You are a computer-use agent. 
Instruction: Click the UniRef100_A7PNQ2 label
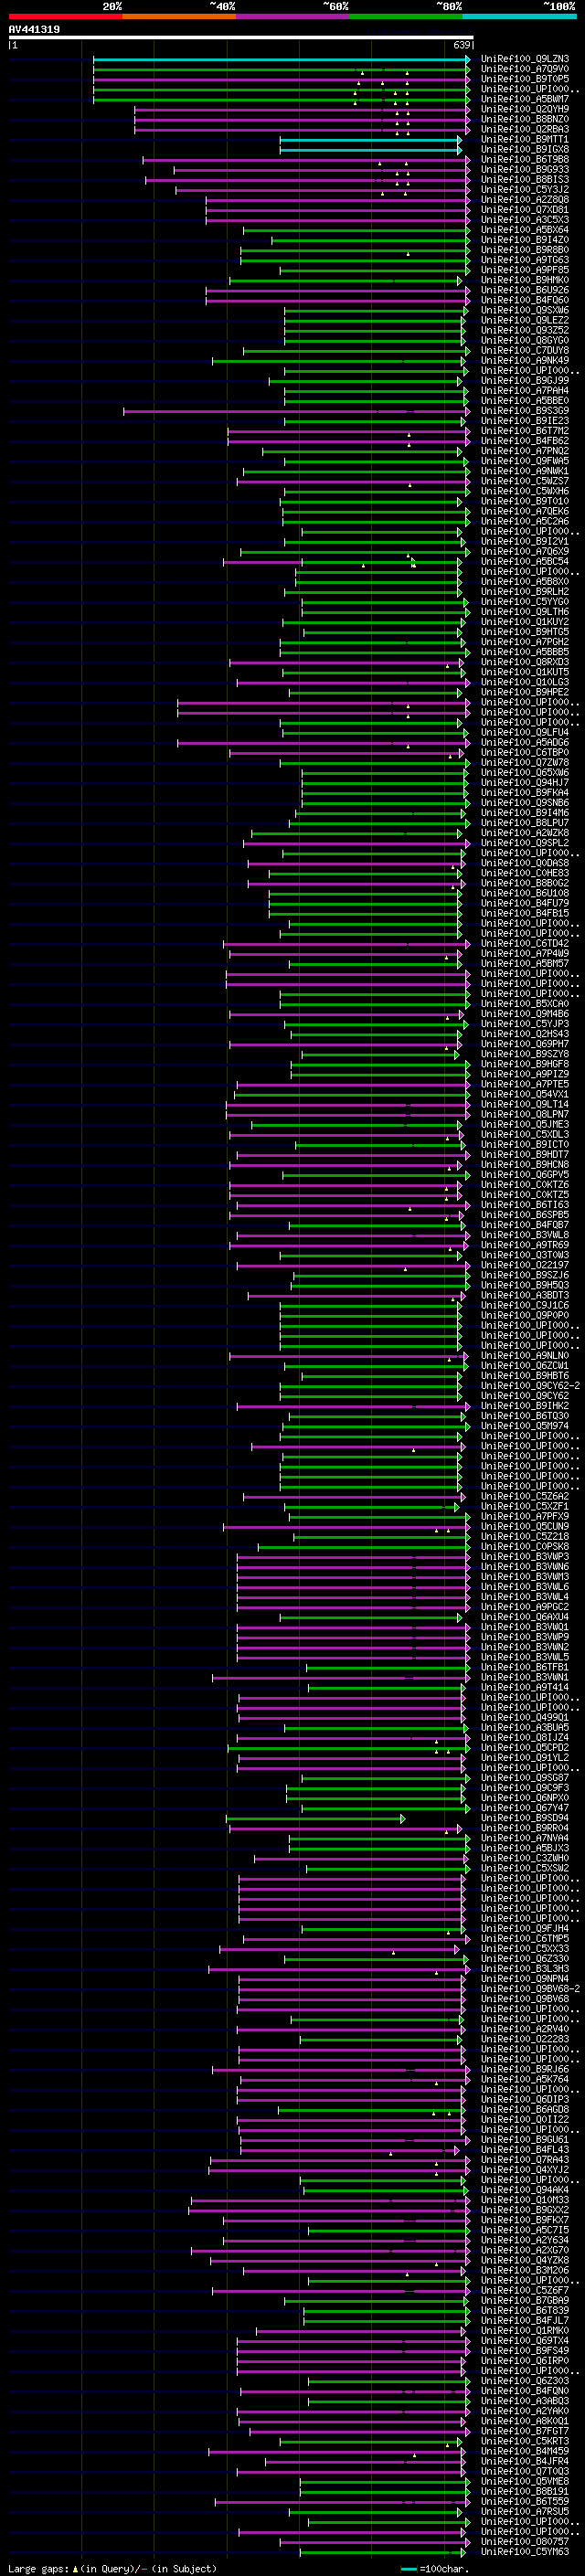click(x=525, y=451)
